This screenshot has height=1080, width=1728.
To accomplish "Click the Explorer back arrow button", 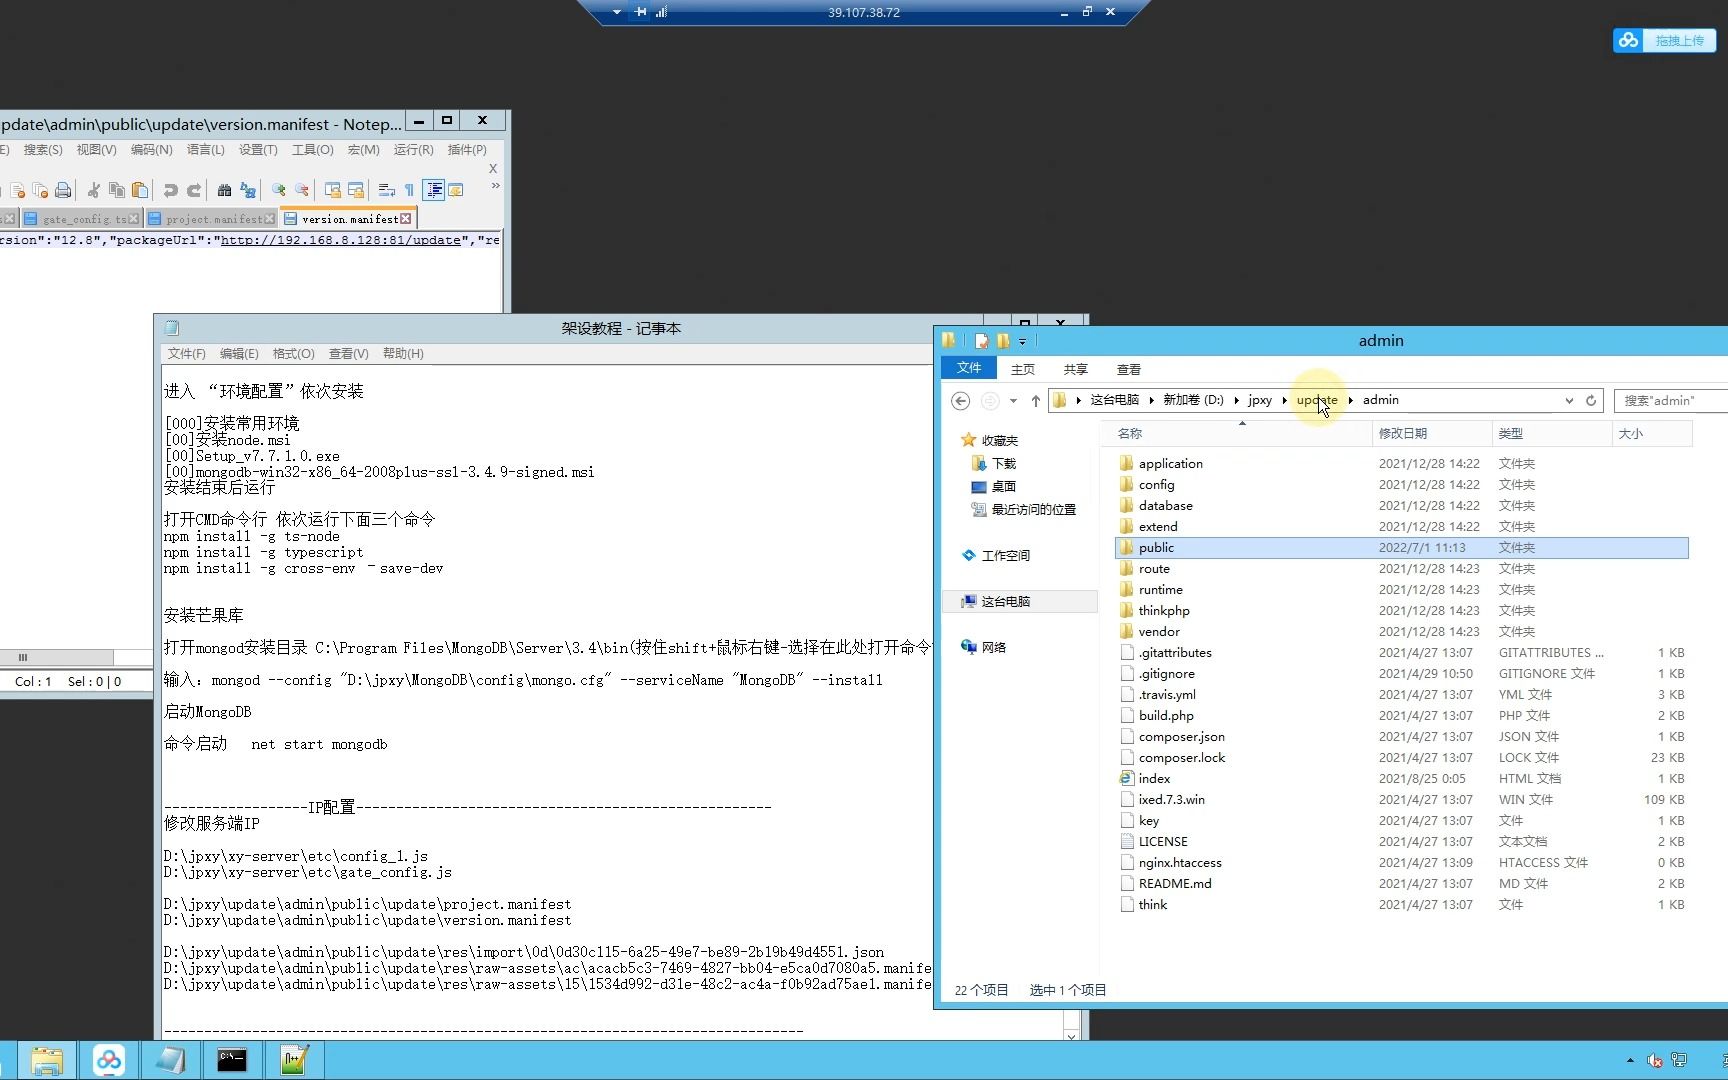I will 960,401.
